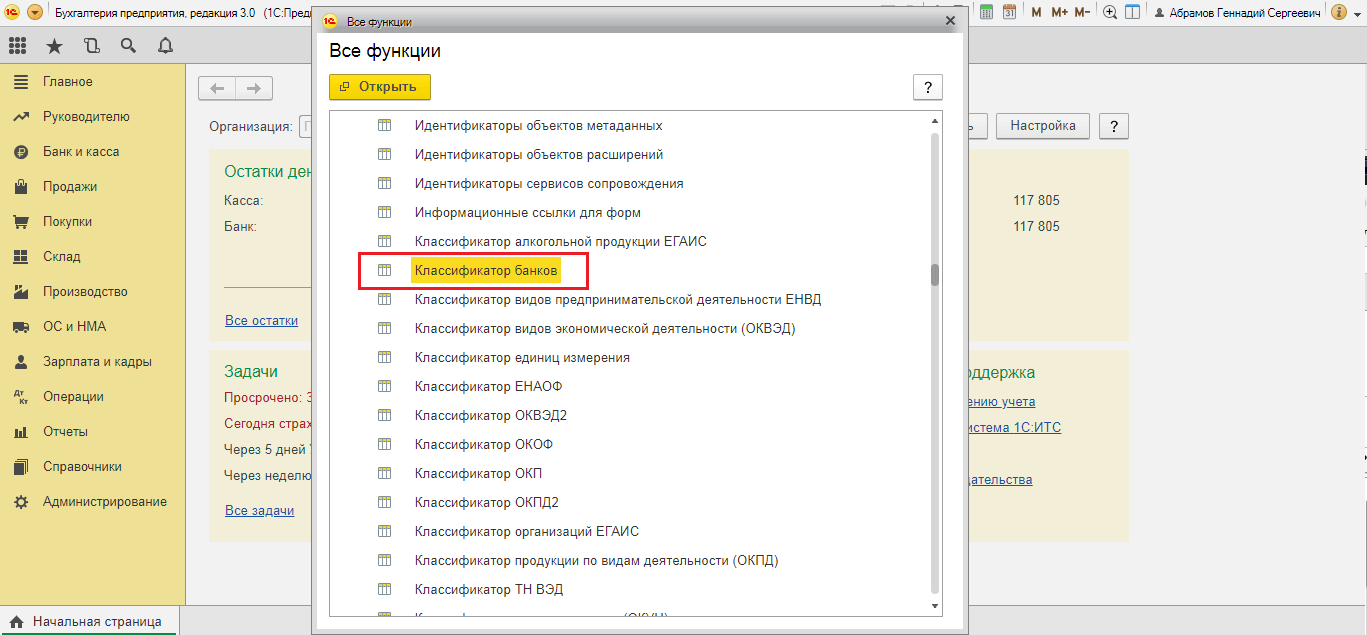Screen dimensions: 1367x635
Task: Open the Руководителю section
Action: 86,117
